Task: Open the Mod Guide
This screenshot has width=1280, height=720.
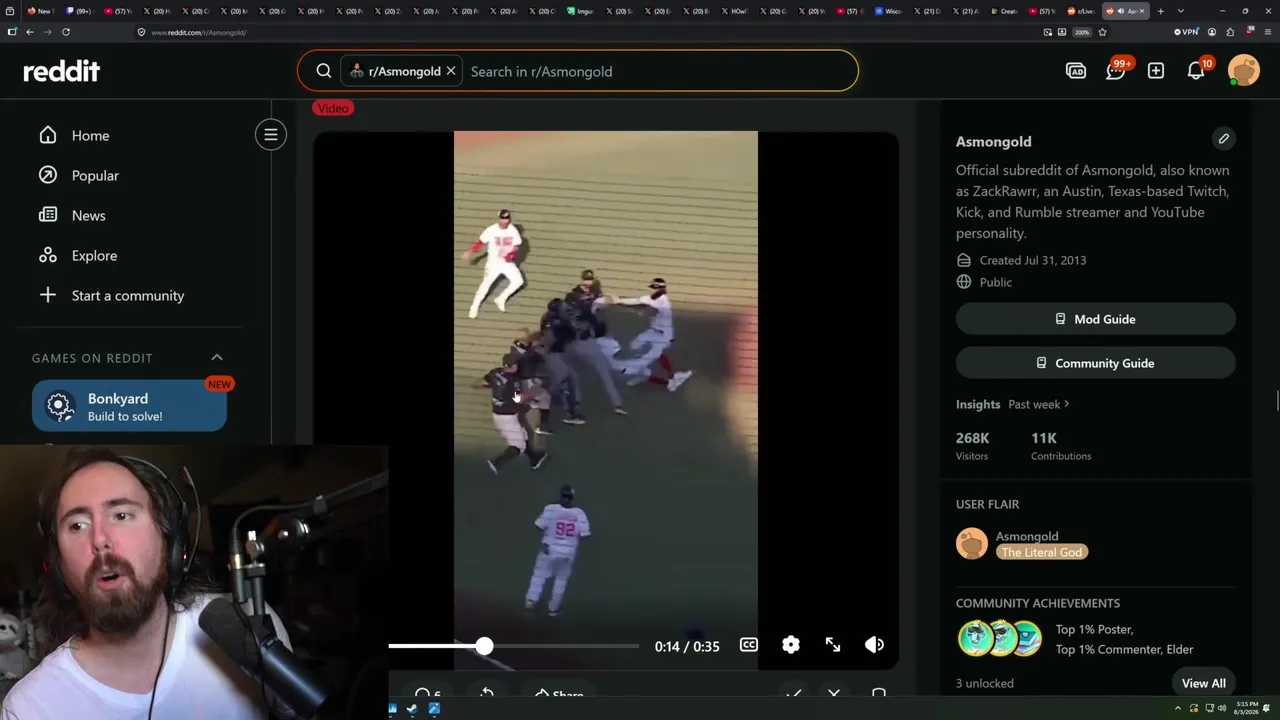Action: tap(1096, 319)
